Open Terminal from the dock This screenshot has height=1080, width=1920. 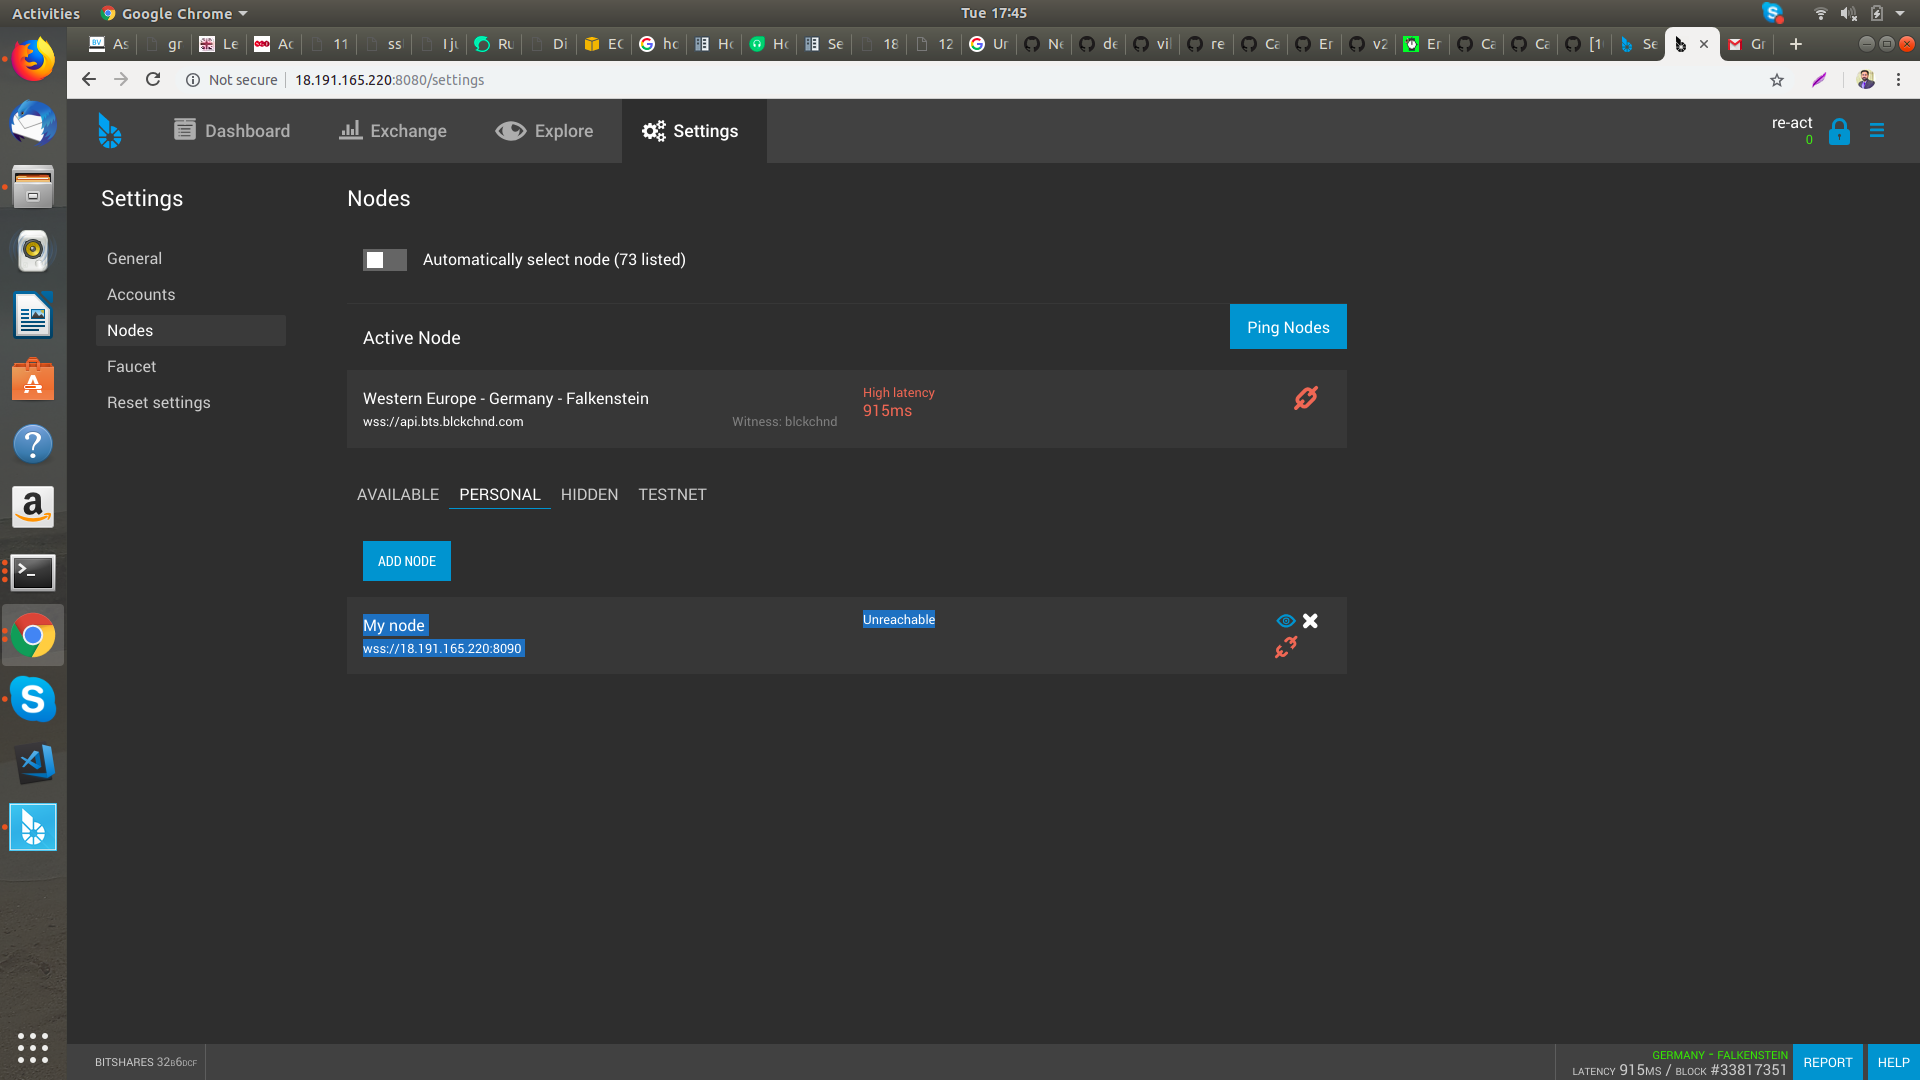click(x=33, y=572)
